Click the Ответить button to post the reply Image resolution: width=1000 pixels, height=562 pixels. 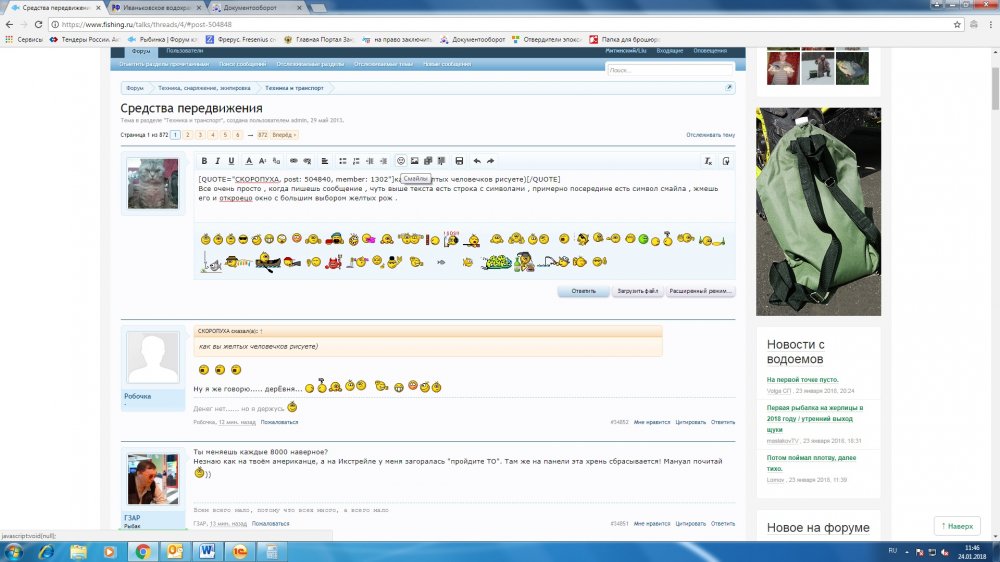(583, 292)
